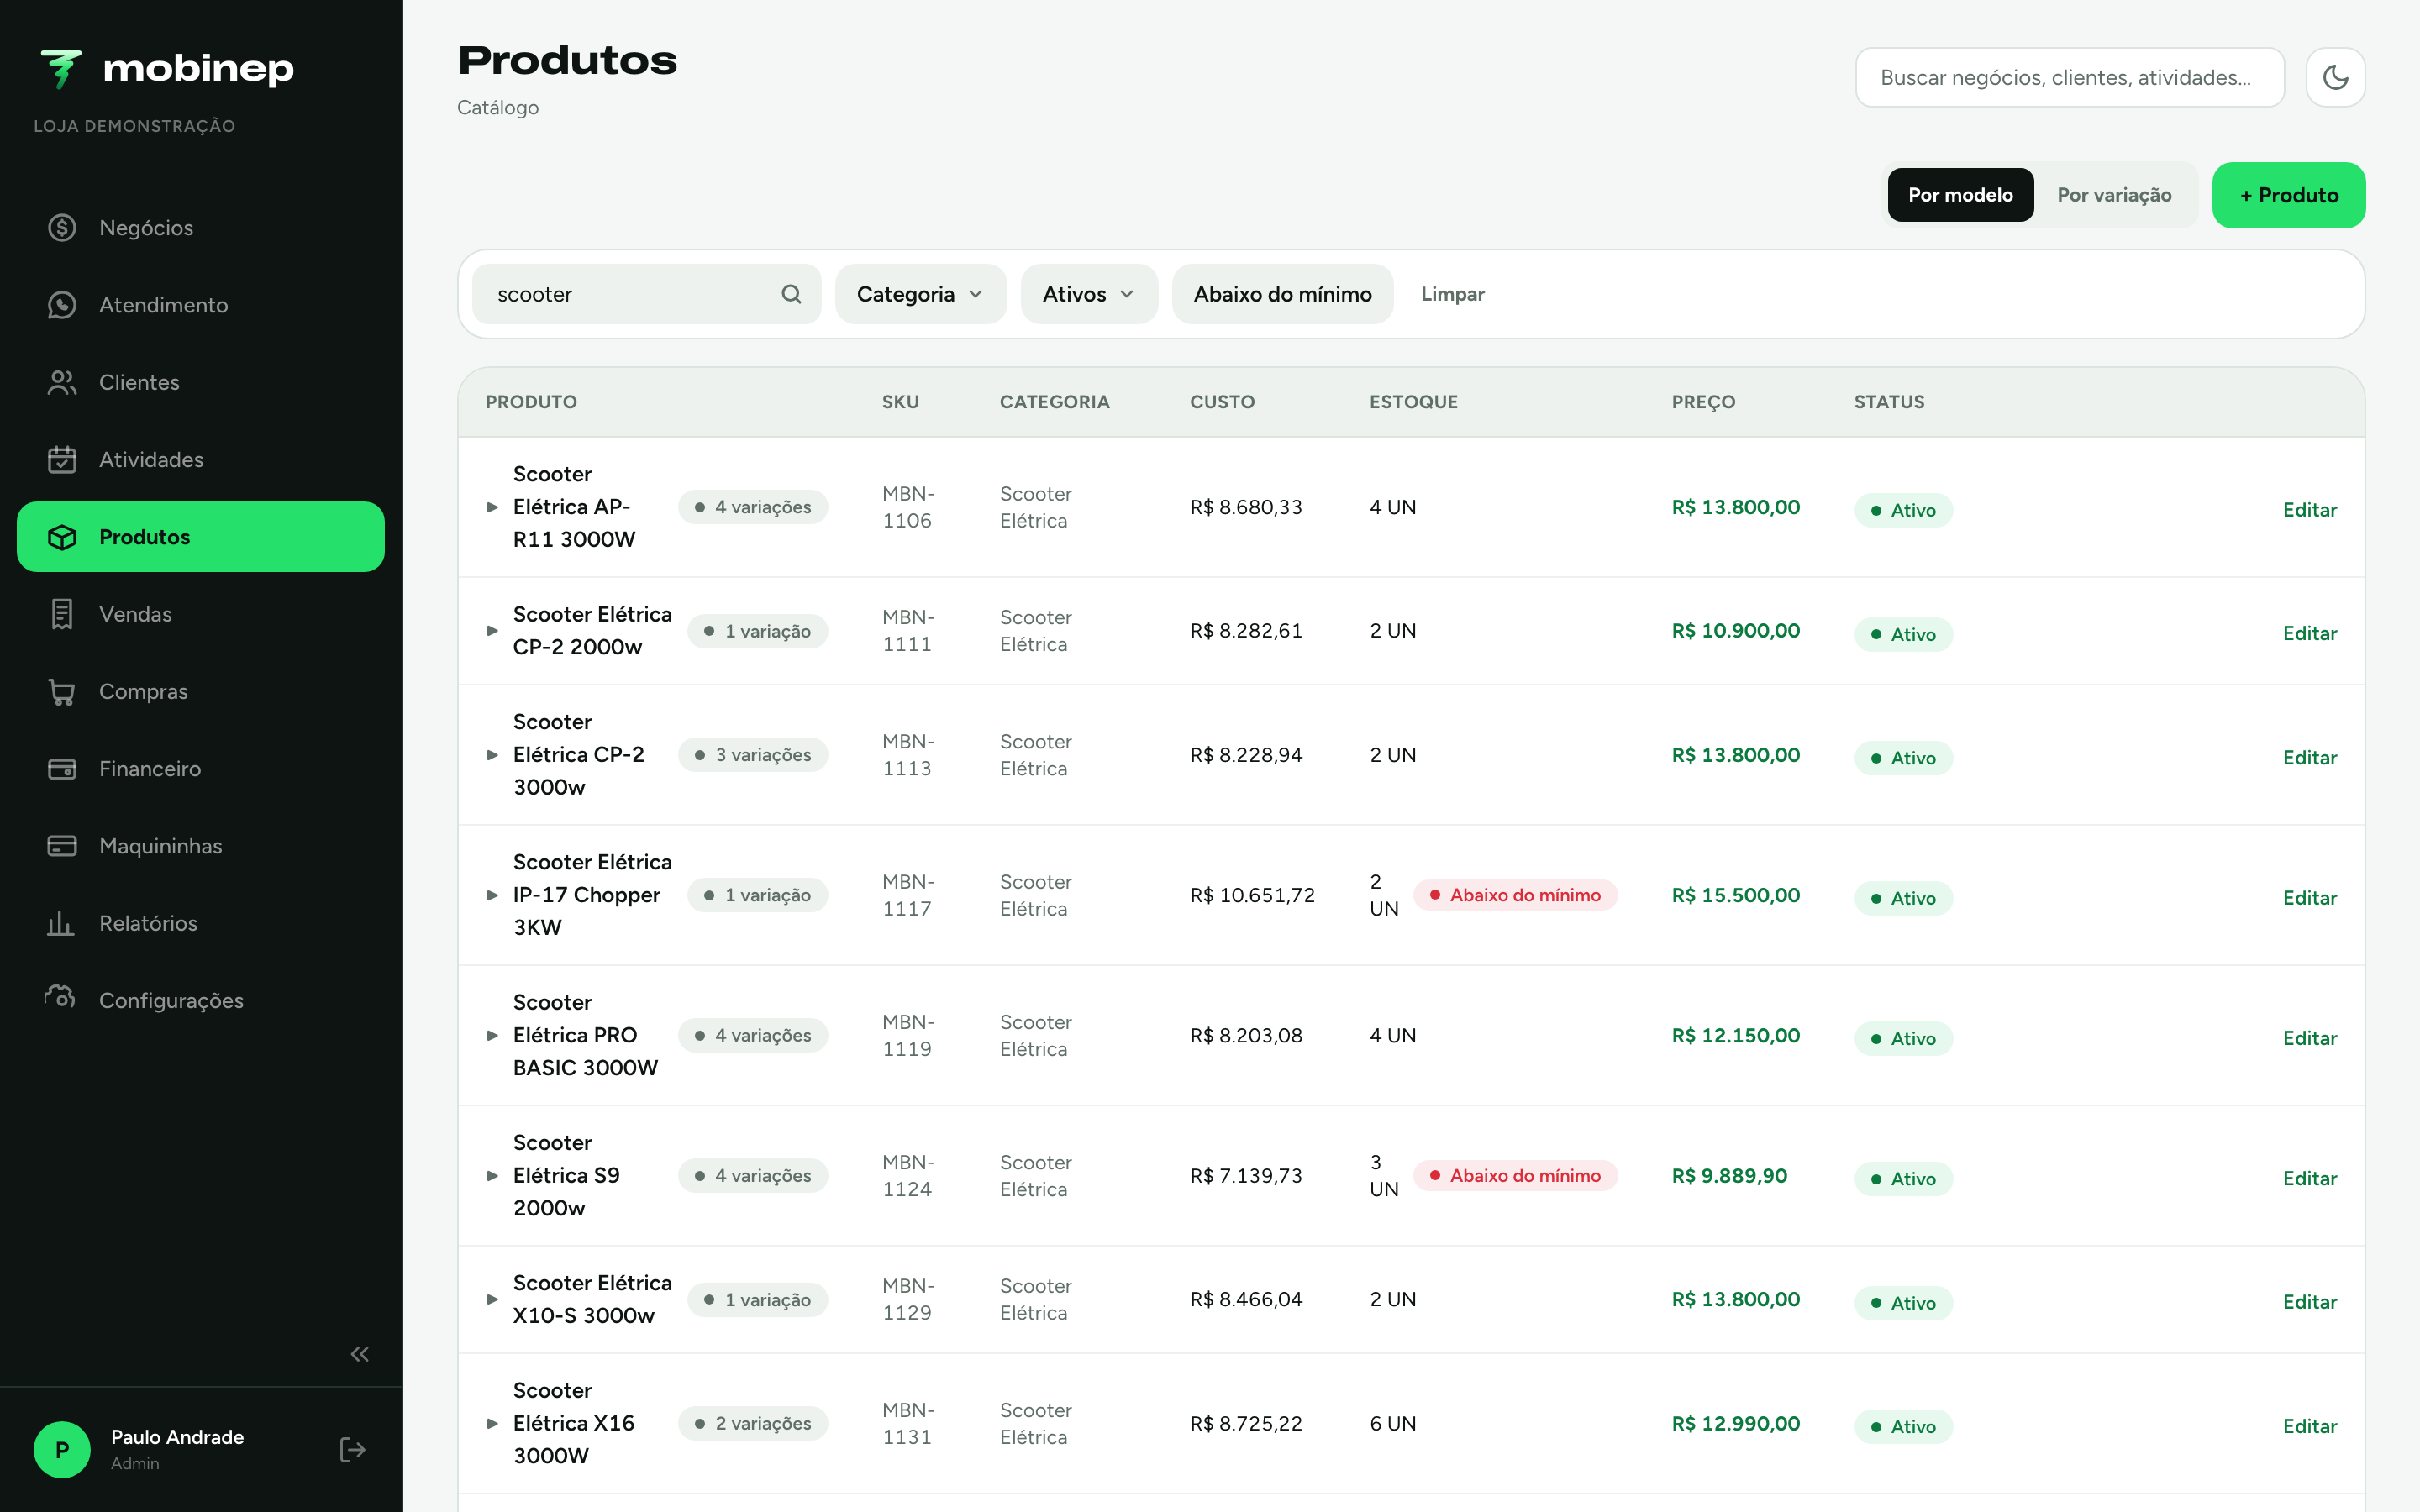Toggle dark mode moon icon
The height and width of the screenshot is (1512, 2420).
coord(2335,77)
